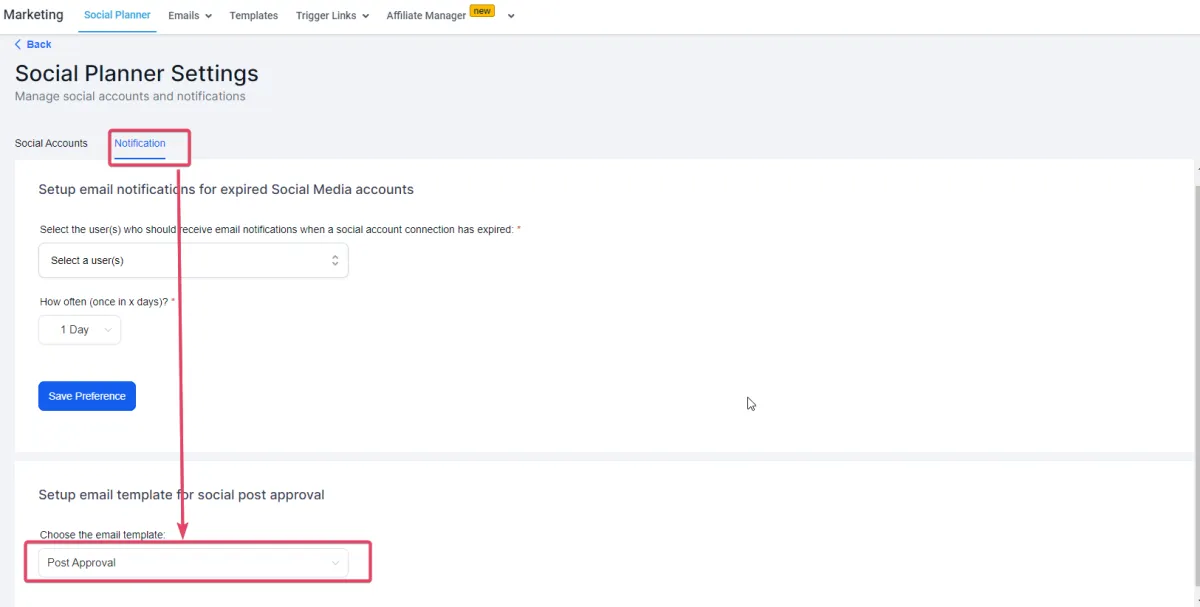This screenshot has width=1200, height=607.
Task: Click the yellow 'new' badge
Action: coord(482,11)
